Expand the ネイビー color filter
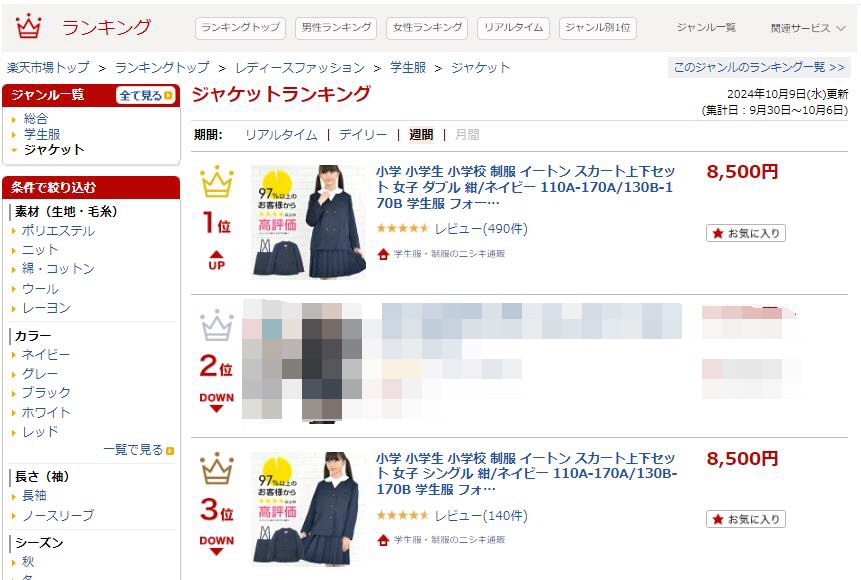 (46, 355)
